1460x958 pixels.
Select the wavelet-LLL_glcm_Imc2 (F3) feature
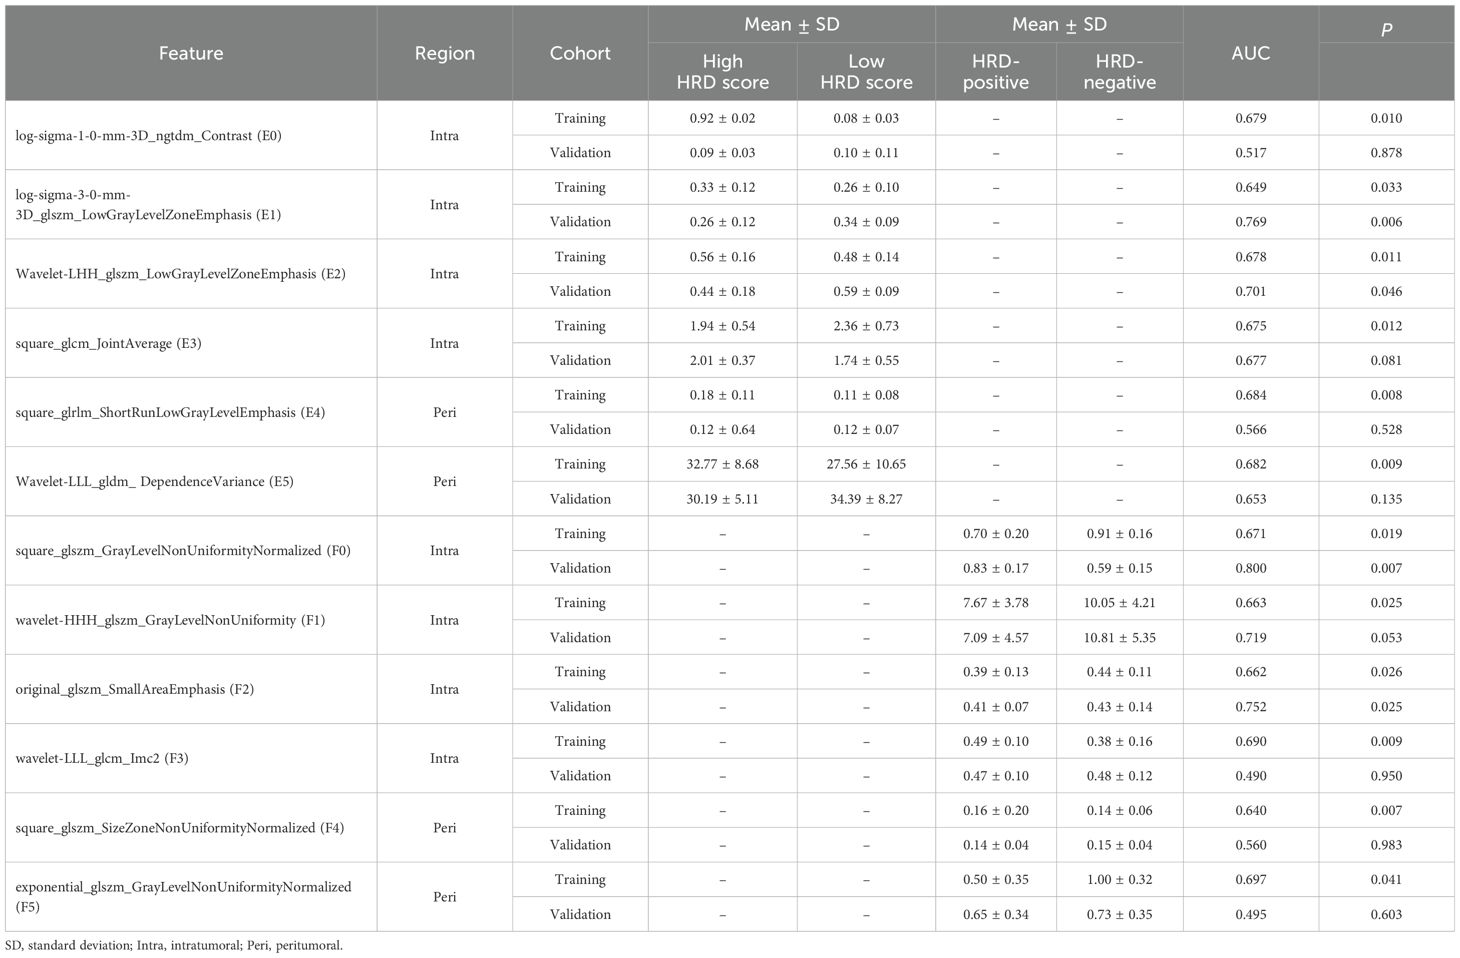102,758
